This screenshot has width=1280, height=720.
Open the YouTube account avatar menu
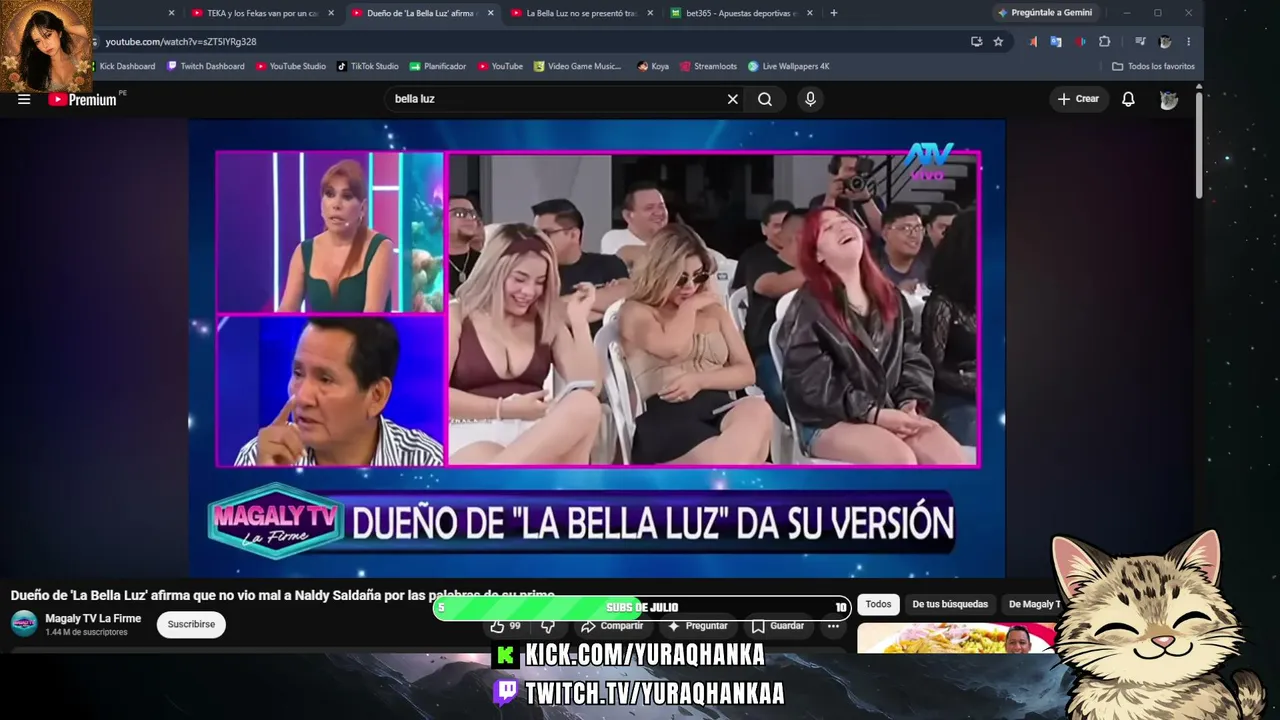coord(1168,99)
